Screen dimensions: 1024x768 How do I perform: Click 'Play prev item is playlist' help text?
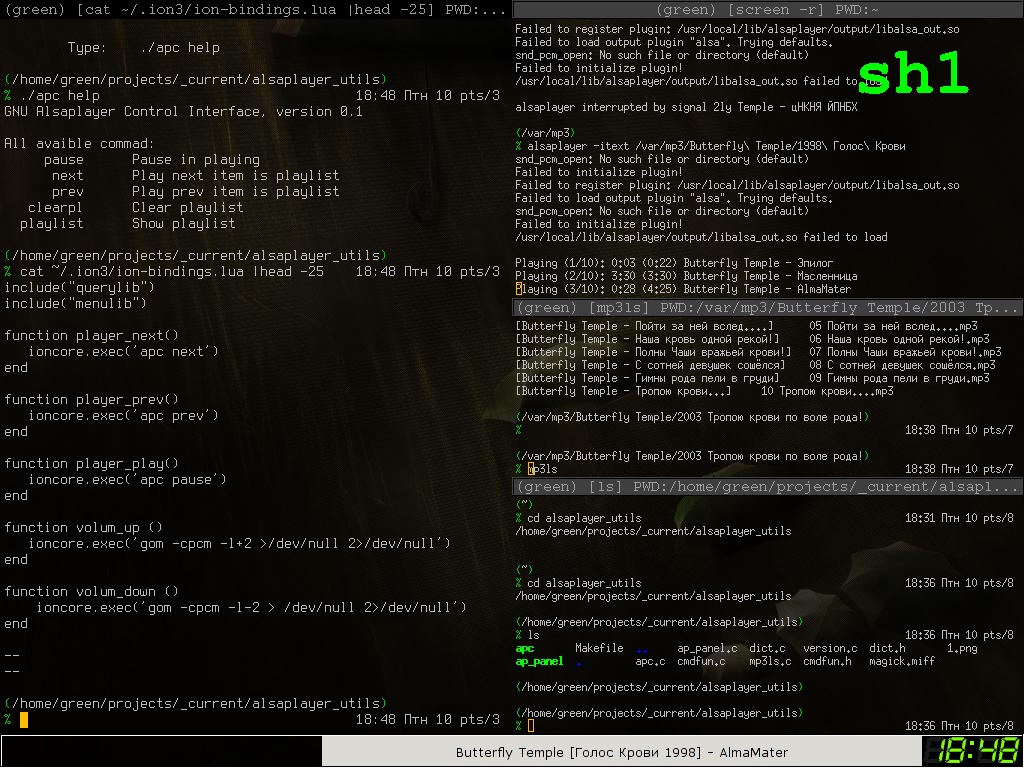point(235,191)
